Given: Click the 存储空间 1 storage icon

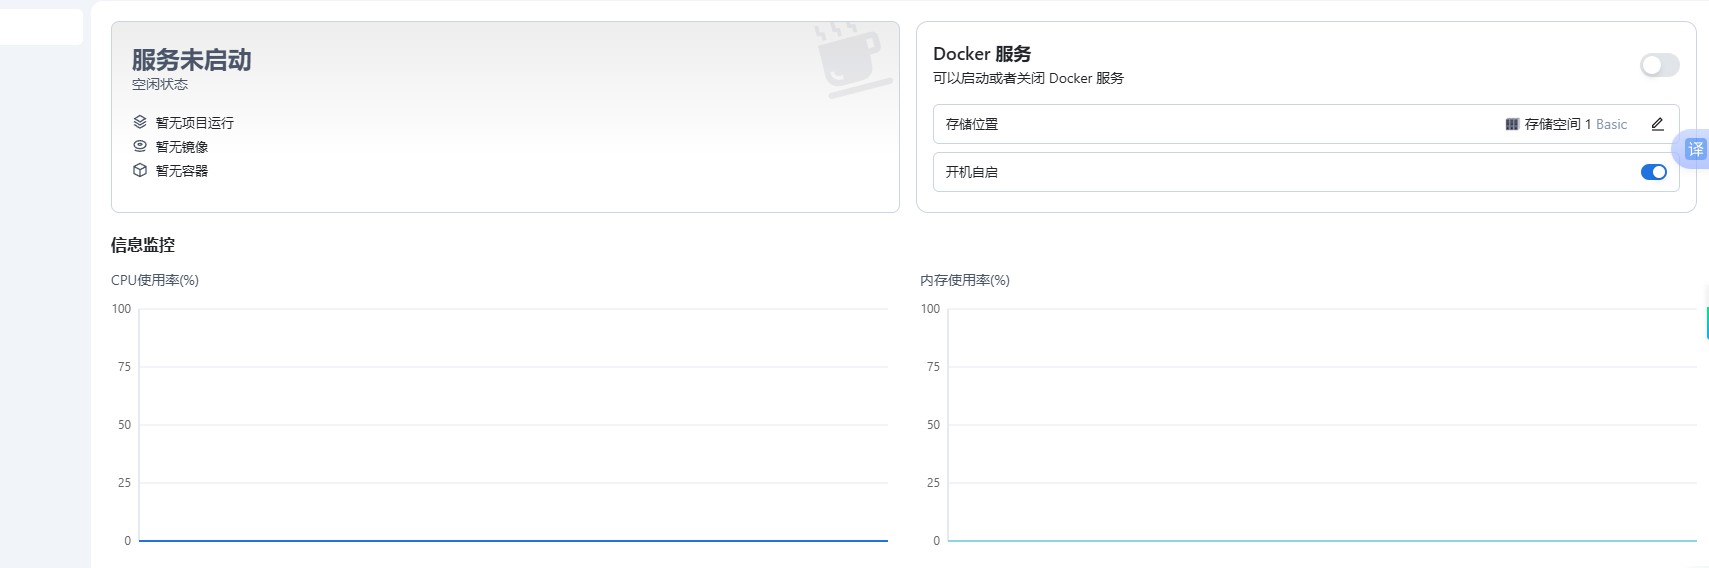Looking at the screenshot, I should 1511,124.
